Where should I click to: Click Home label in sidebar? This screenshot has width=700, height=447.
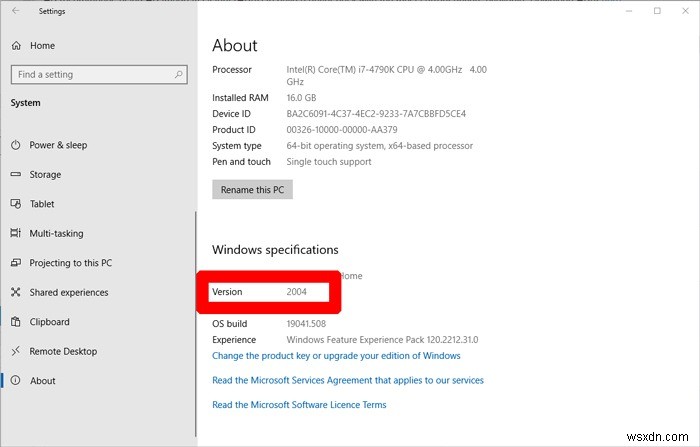[42, 46]
